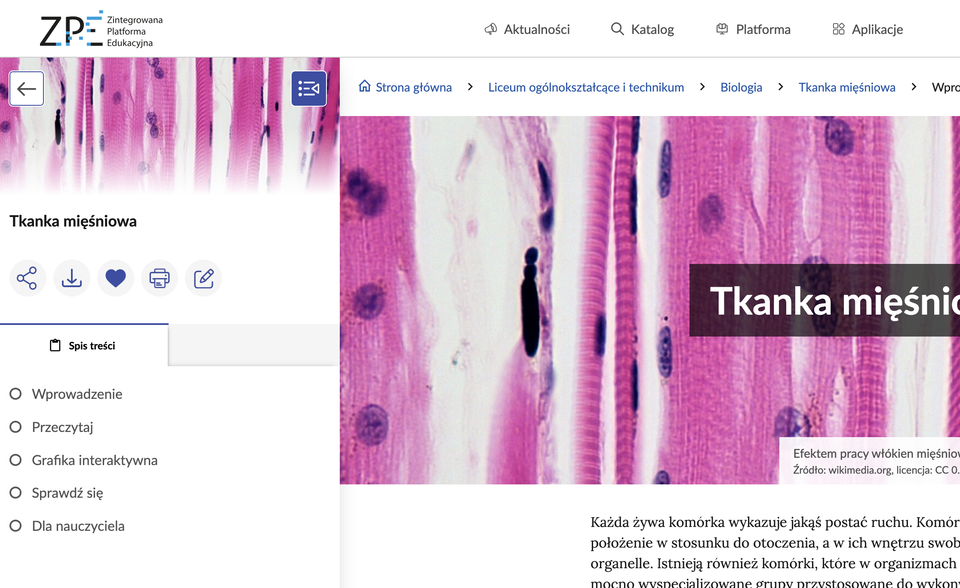The image size is (960, 588).
Task: Open the ZPE logo home page
Action: pos(100,29)
